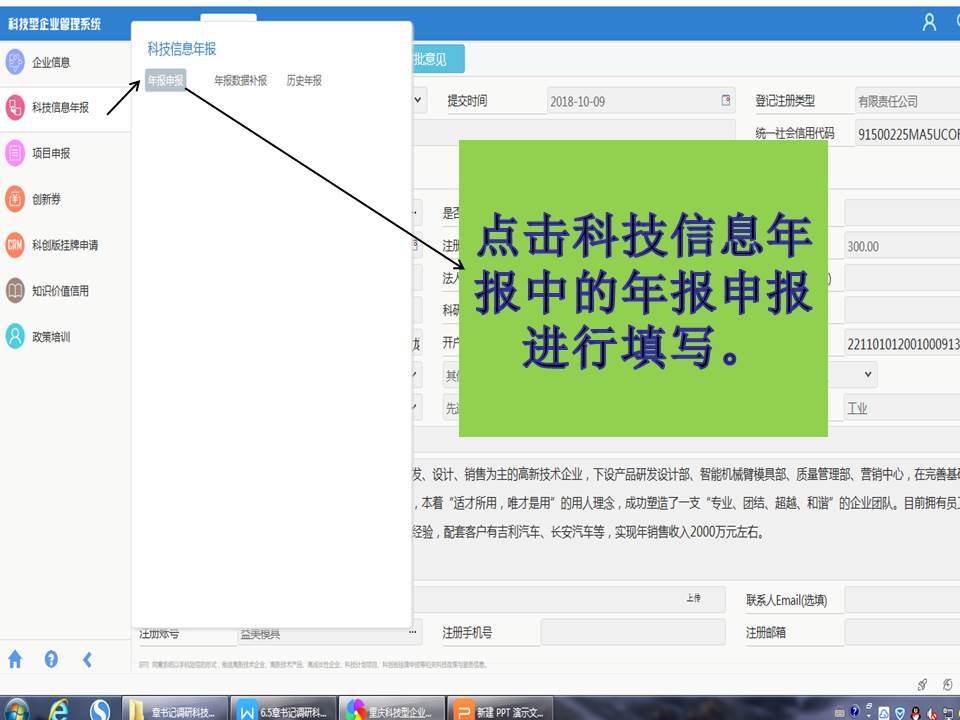Click the 提交时间 date field showing 2018-10-09
This screenshot has height=720, width=960.
point(640,101)
